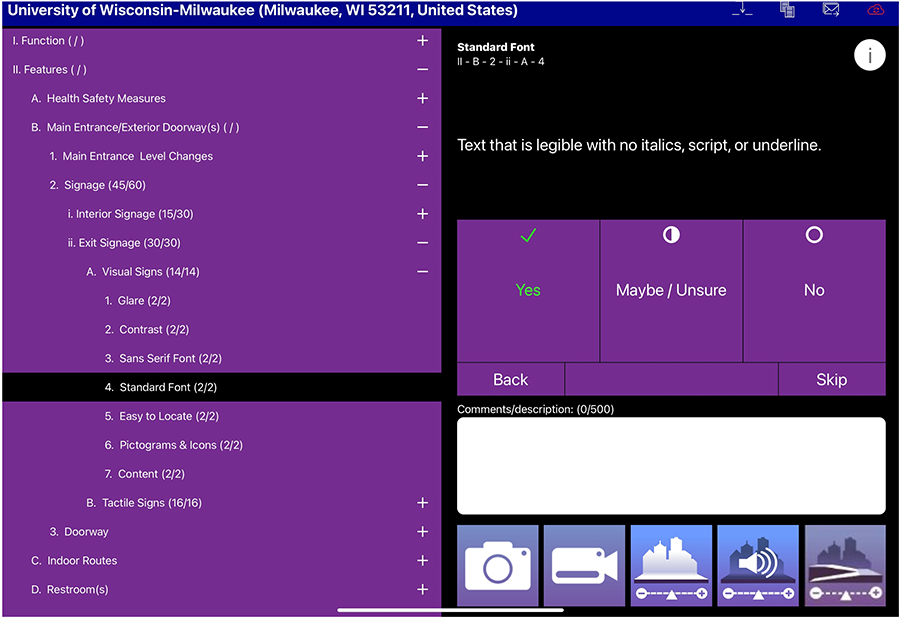Select the No answer option

tap(814, 290)
